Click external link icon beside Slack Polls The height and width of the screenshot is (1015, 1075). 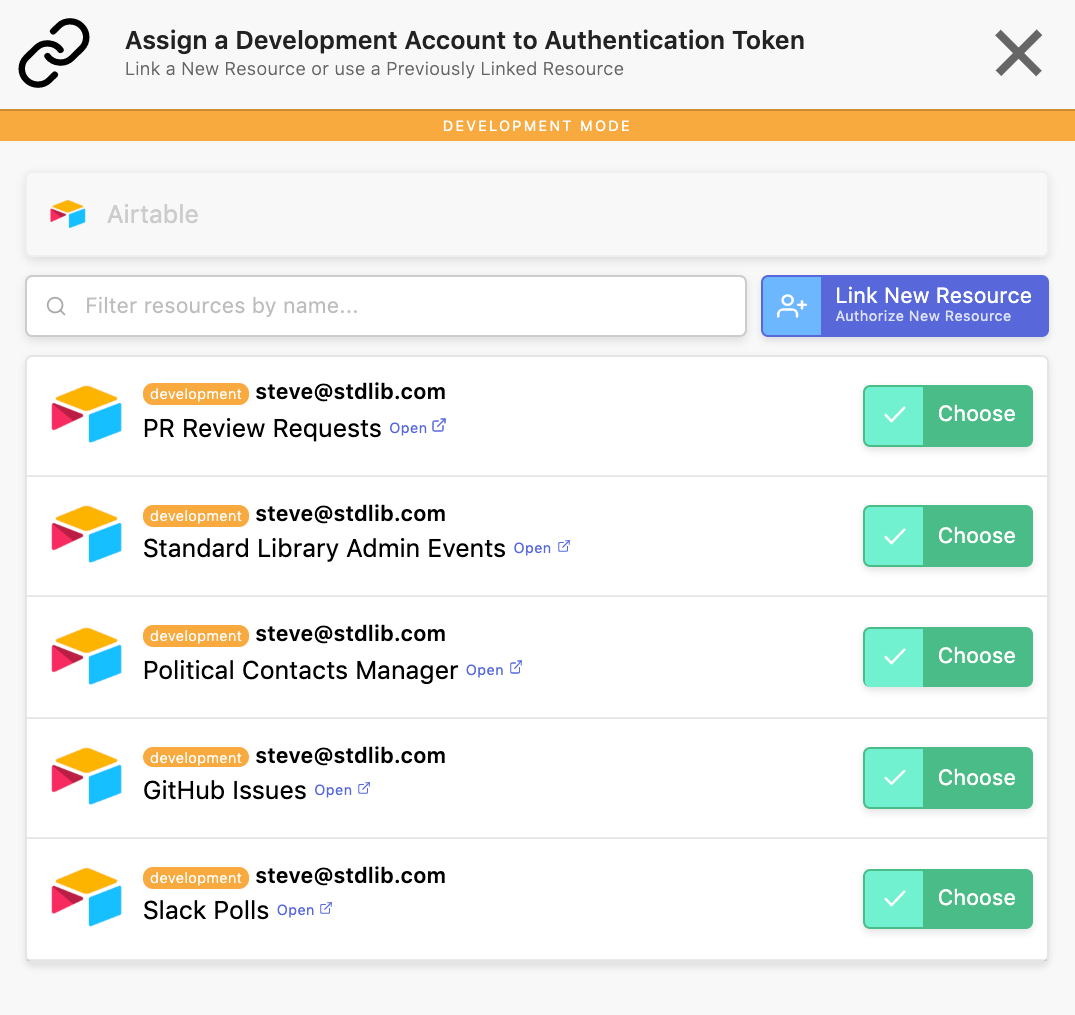point(326,908)
